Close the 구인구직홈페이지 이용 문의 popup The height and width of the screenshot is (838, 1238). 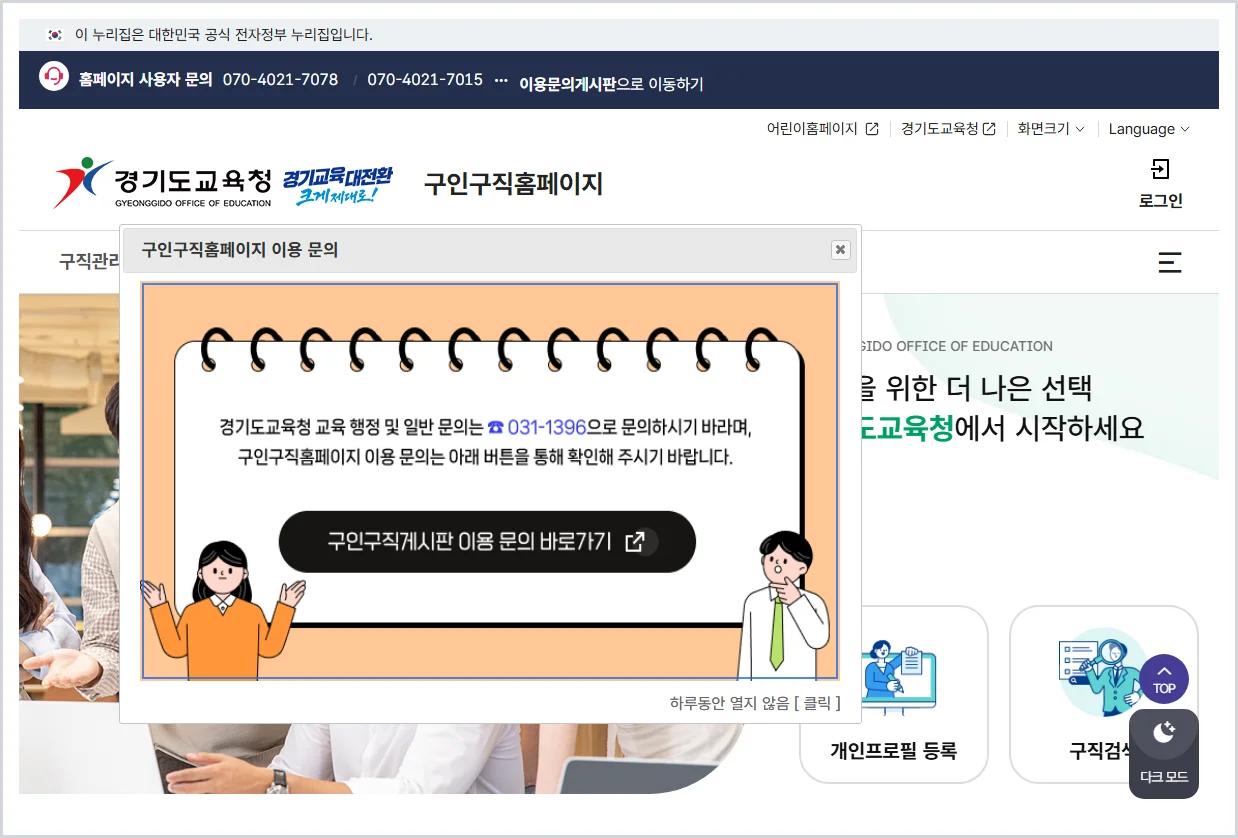coord(840,250)
